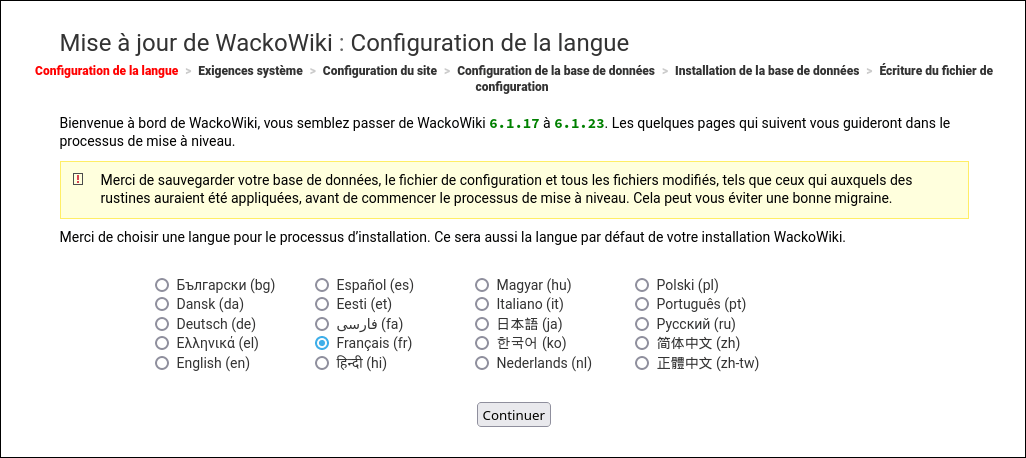Screen dimensions: 1026x458
Task: Open the Exigences système step
Action: pyautogui.click(x=250, y=71)
